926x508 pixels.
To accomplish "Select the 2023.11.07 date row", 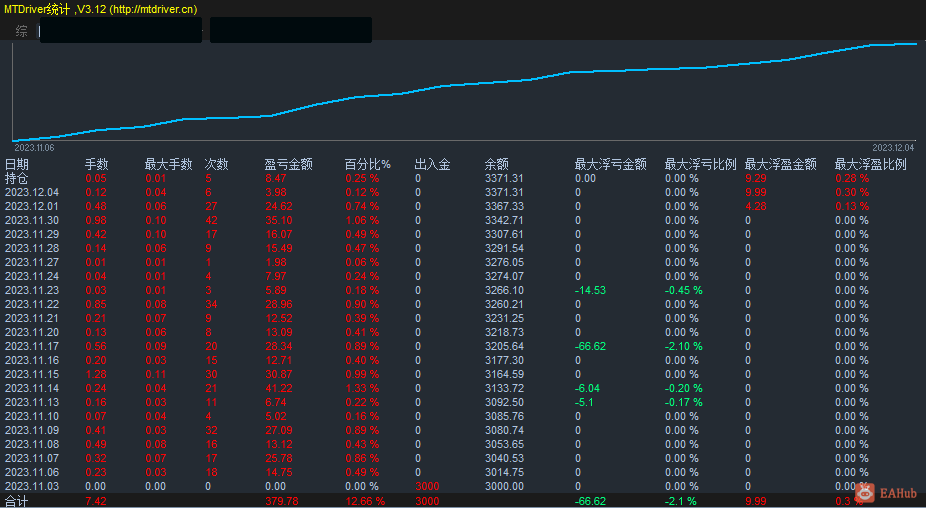I will click(x=32, y=458).
